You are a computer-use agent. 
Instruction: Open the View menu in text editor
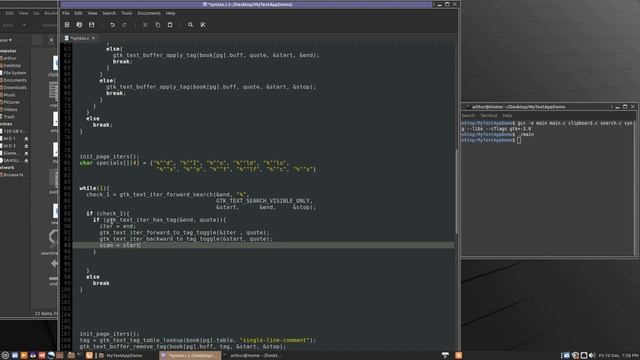coord(93,13)
